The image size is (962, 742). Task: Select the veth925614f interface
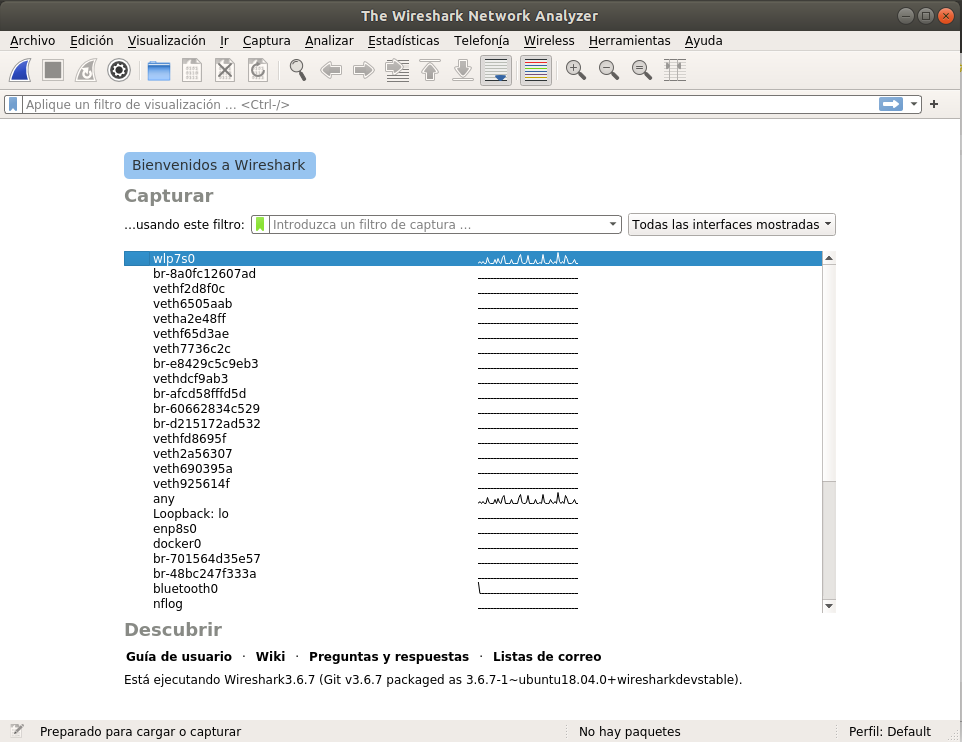point(472,484)
